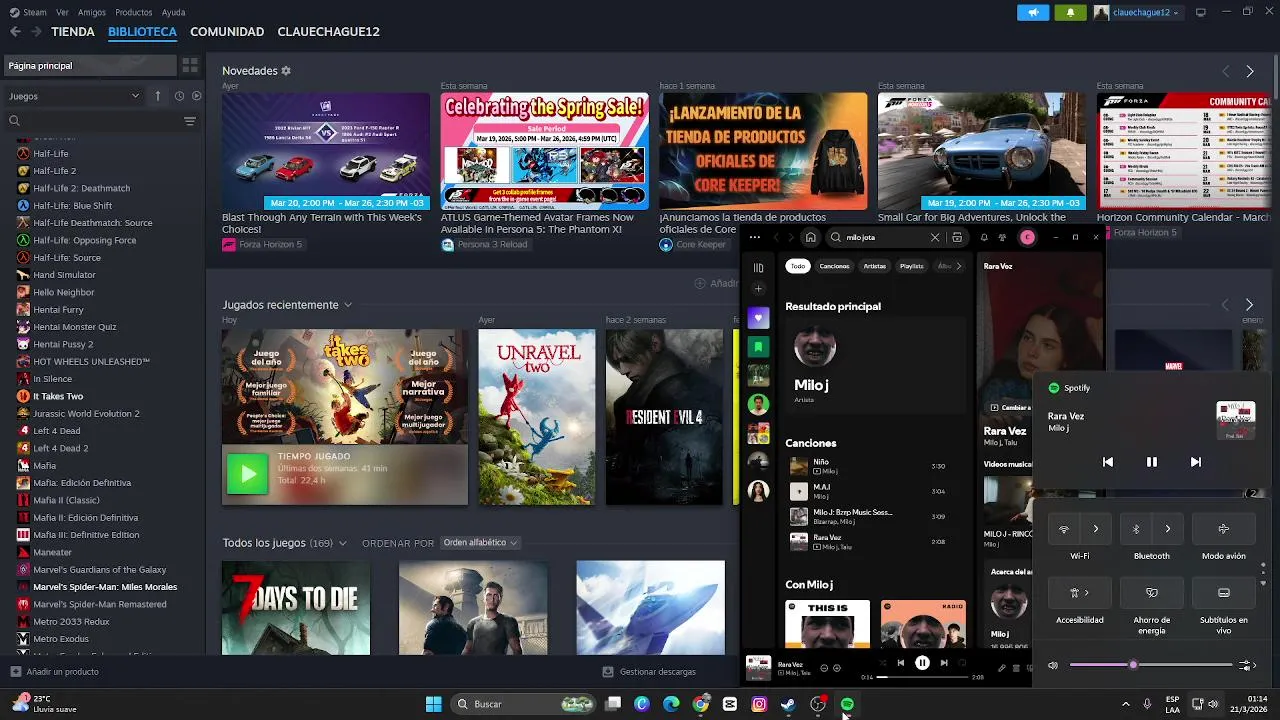Filter Steam library by ready-to-play icon
This screenshot has height=720, width=1280.
(x=196, y=96)
